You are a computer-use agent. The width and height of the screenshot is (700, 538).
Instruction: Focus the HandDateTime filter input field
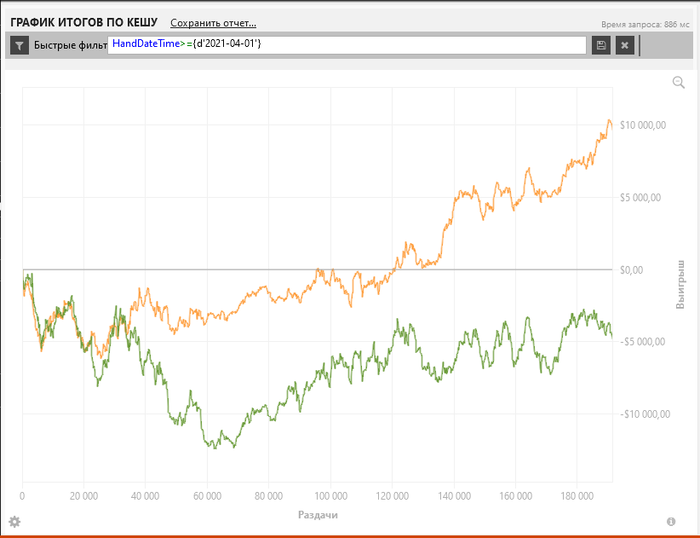click(x=346, y=45)
